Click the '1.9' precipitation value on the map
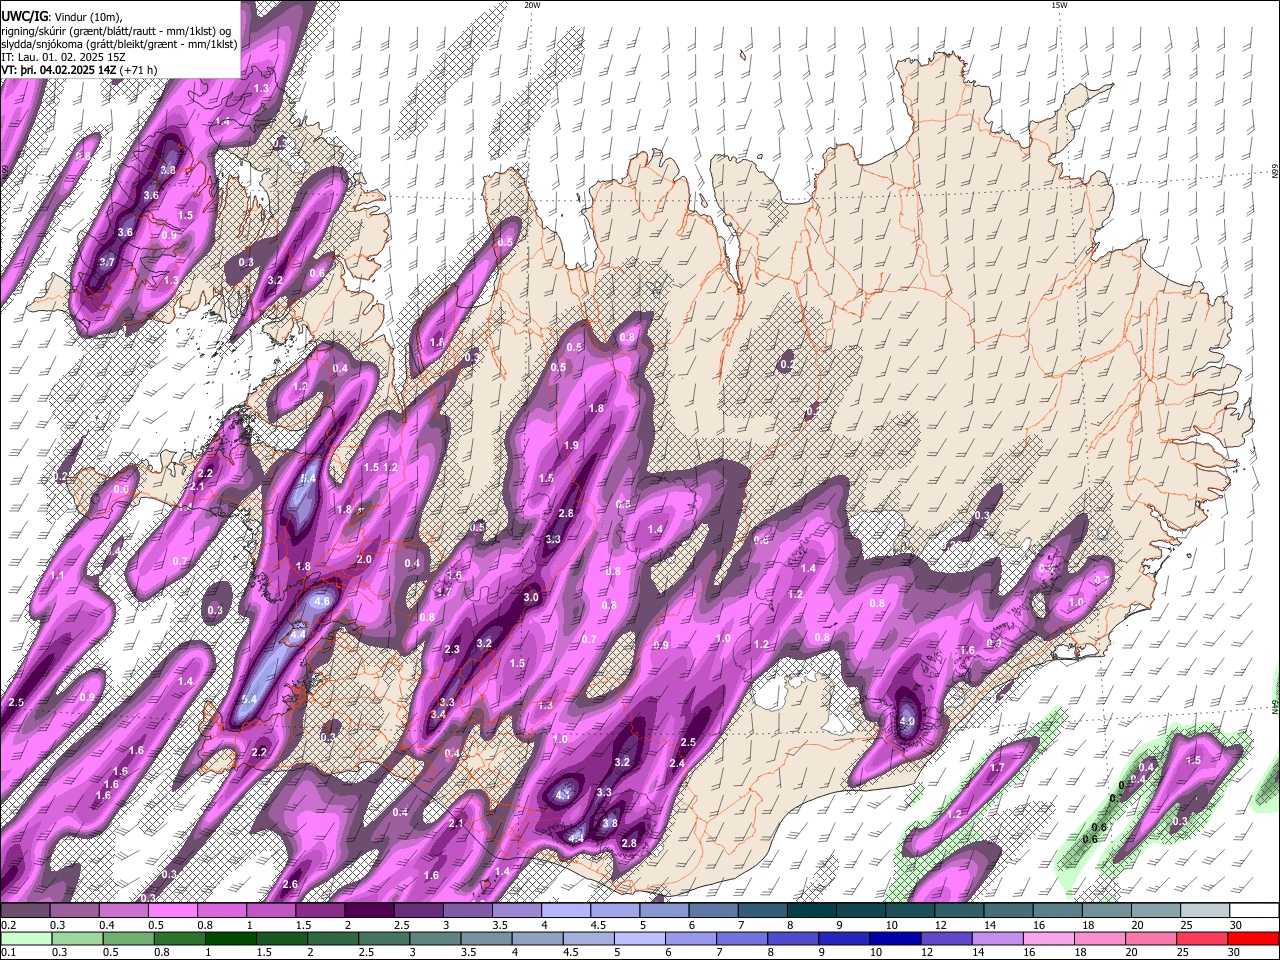1280x960 pixels. 571,445
